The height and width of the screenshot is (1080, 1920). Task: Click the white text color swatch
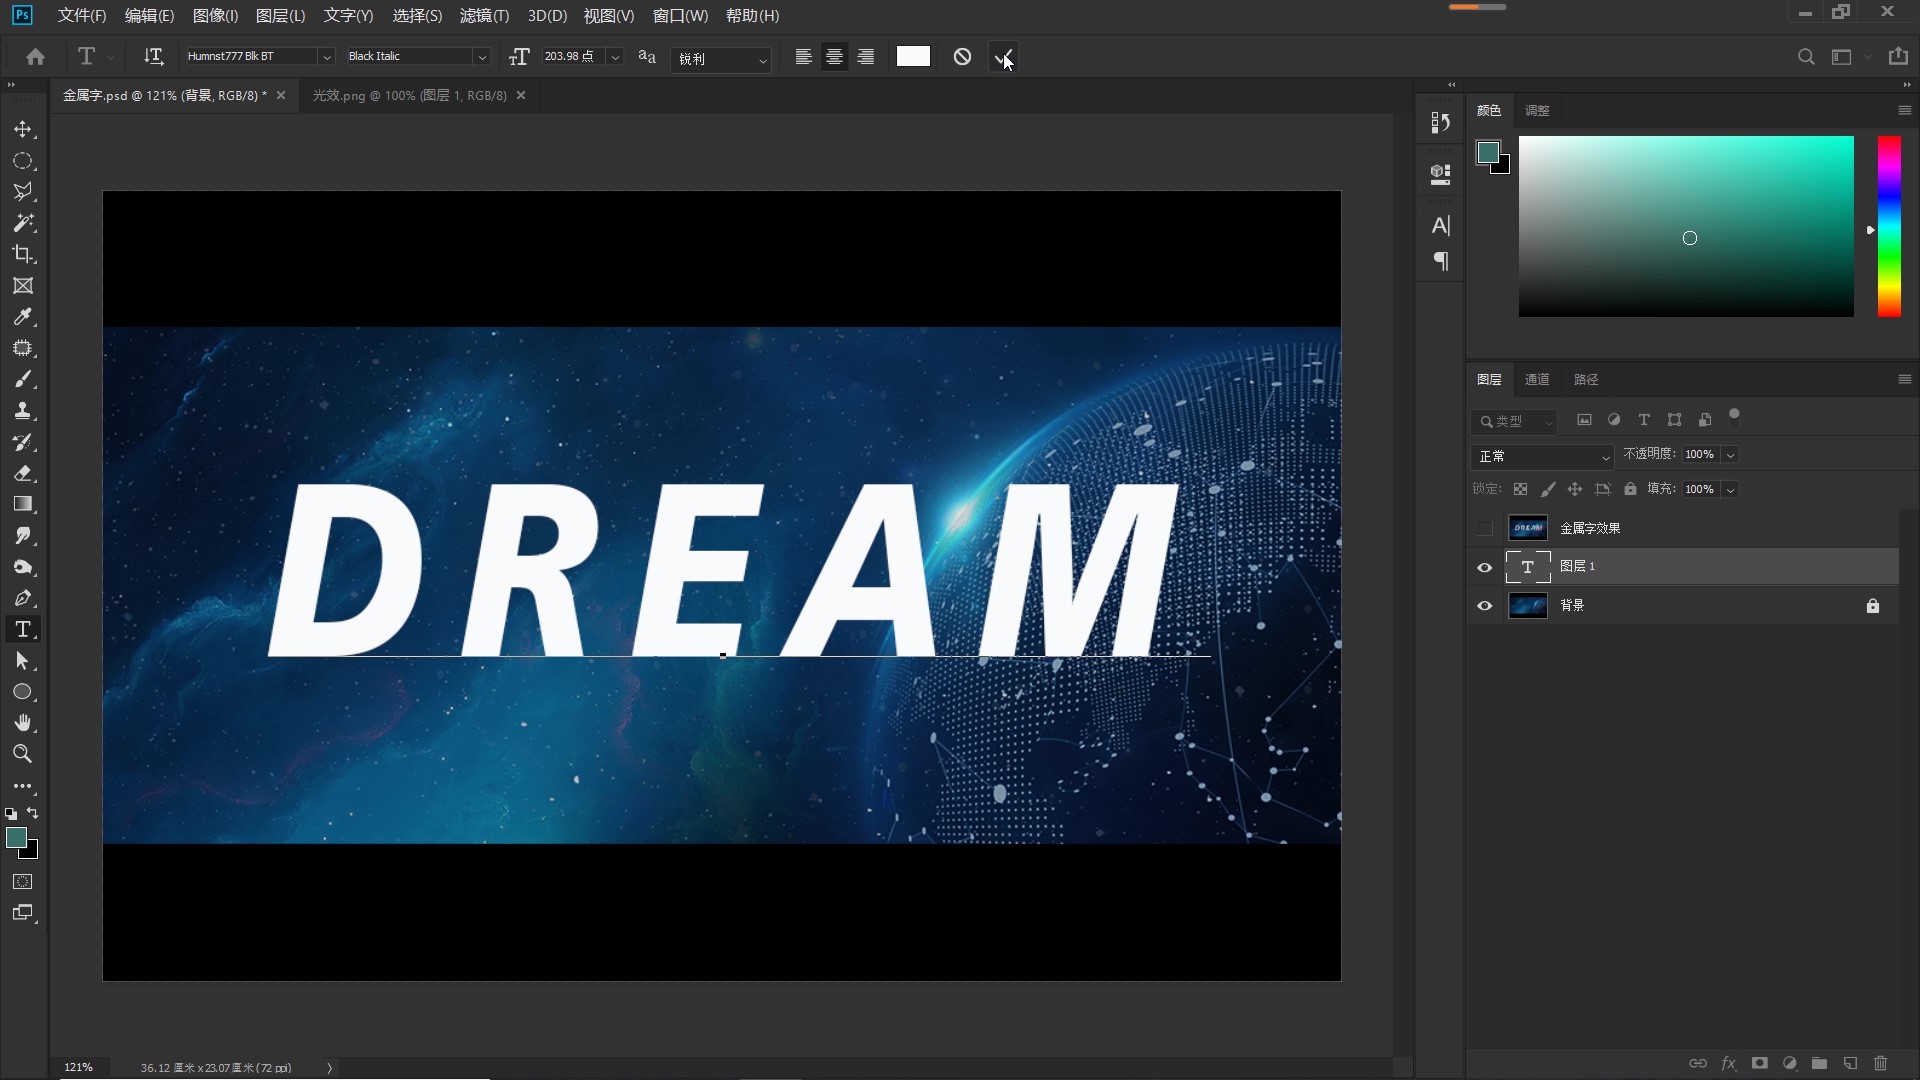point(913,57)
